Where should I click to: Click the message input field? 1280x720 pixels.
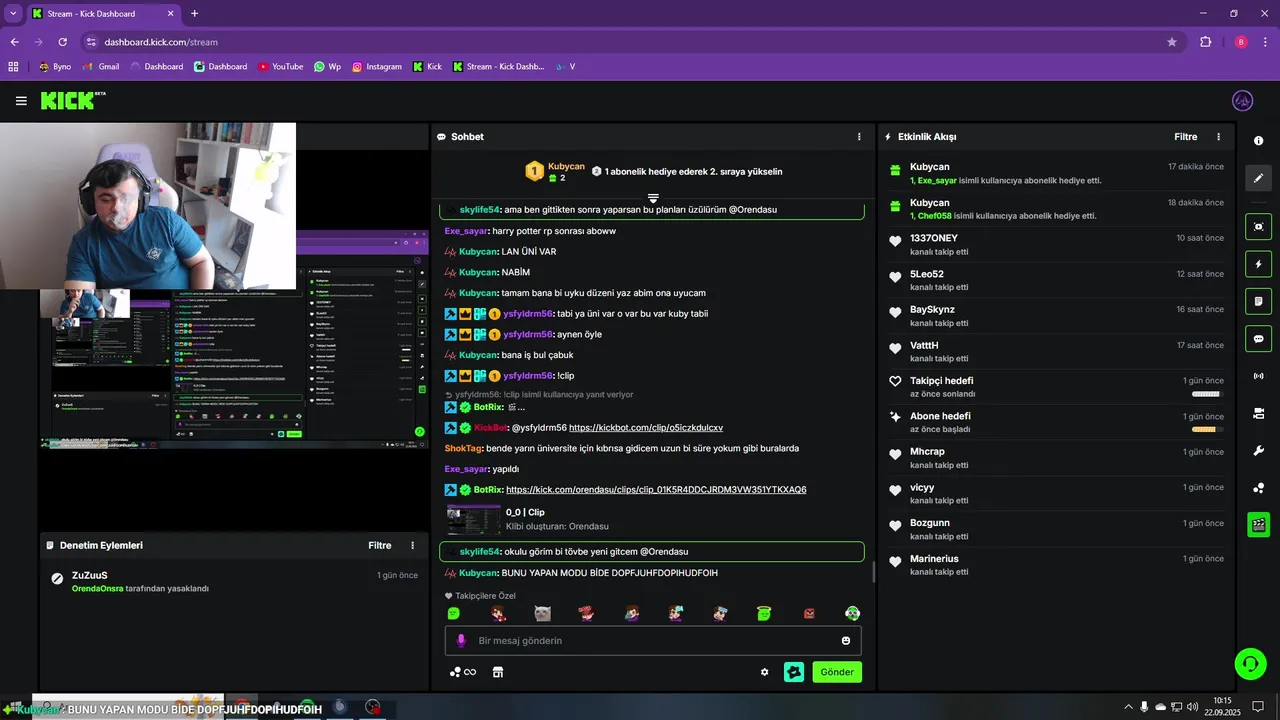tap(653, 641)
